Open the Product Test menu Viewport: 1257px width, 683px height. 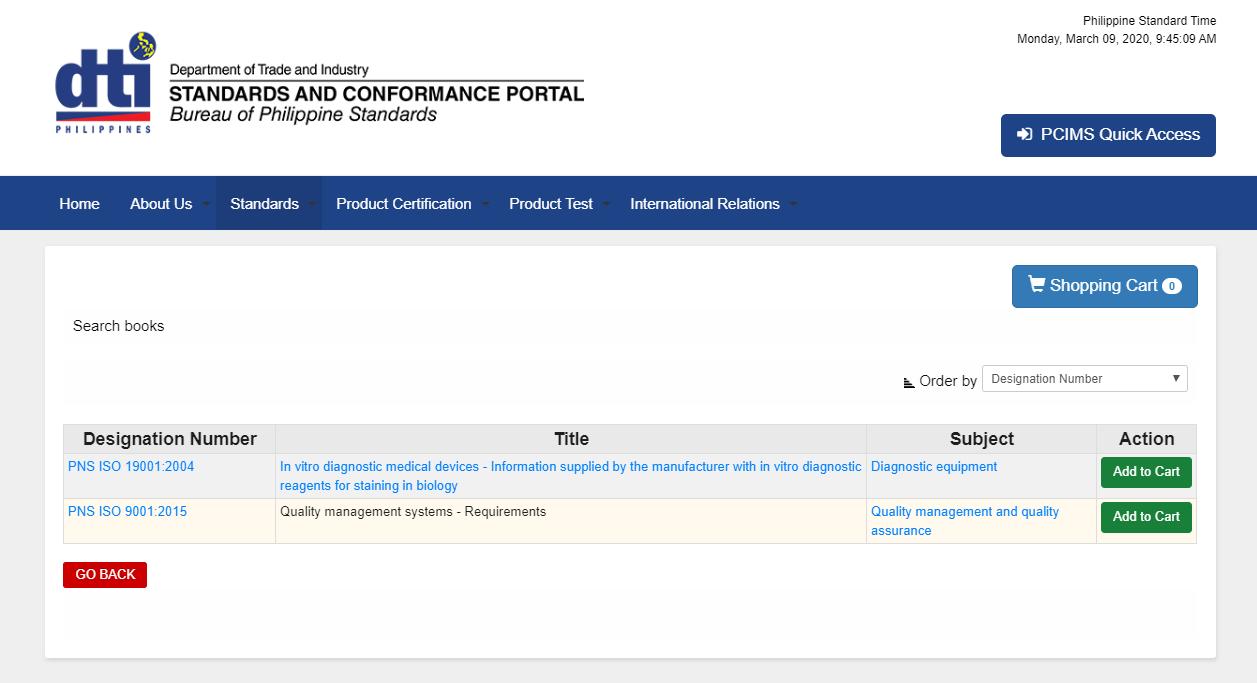point(551,204)
